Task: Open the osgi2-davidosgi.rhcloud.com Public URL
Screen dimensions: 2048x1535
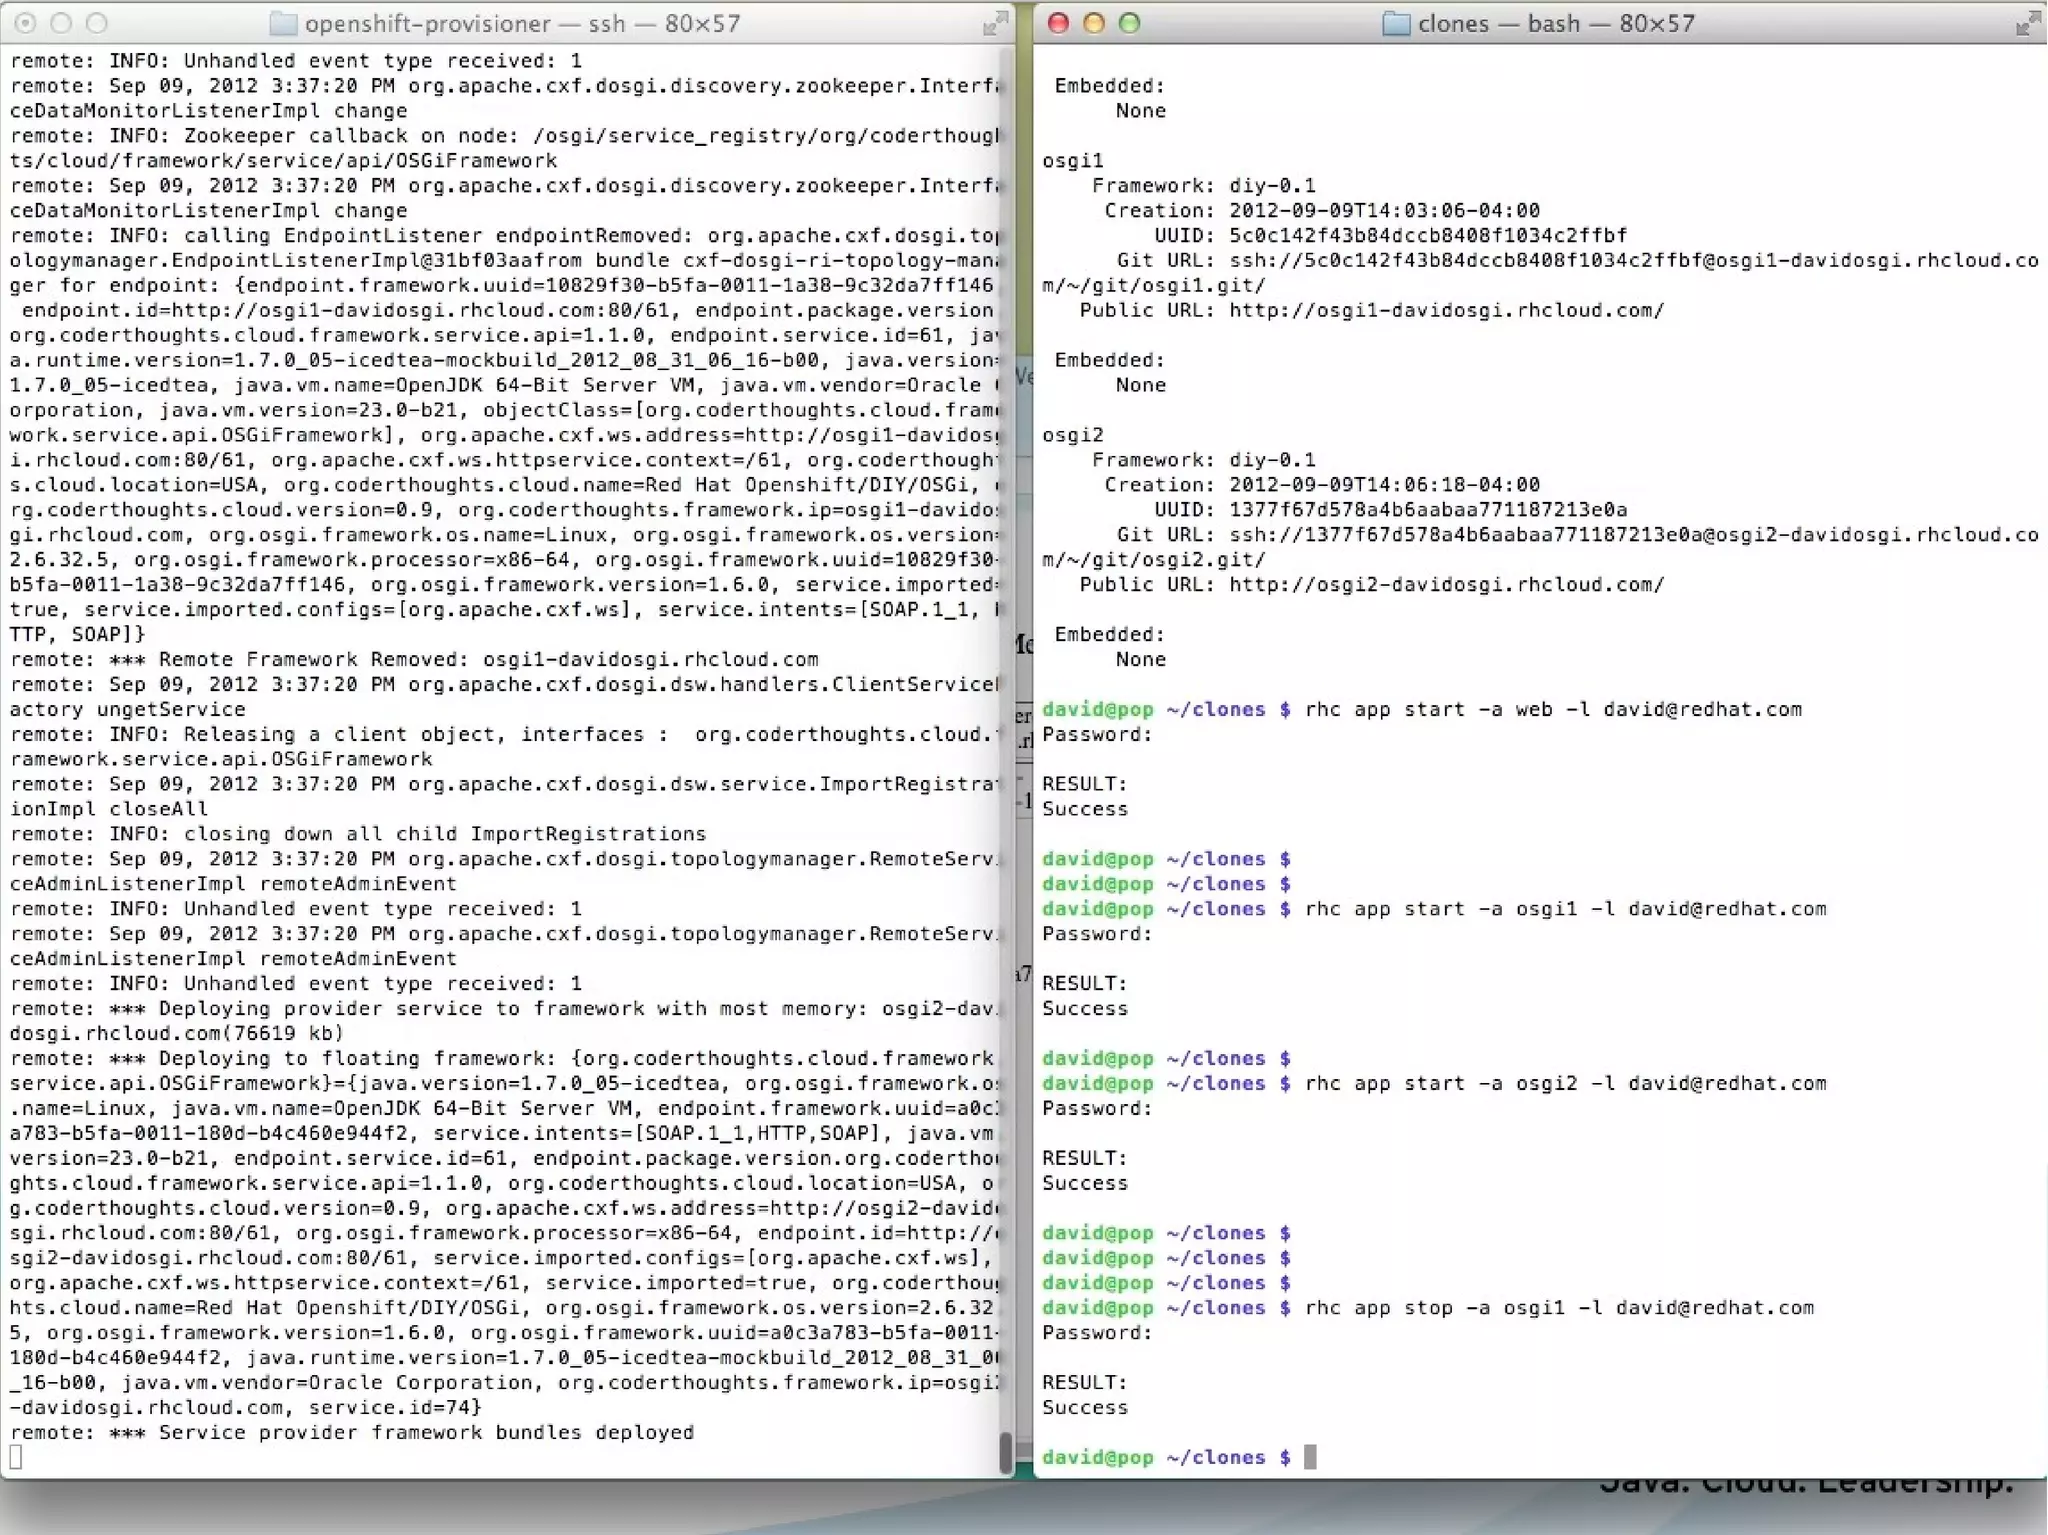Action: click(x=1446, y=584)
